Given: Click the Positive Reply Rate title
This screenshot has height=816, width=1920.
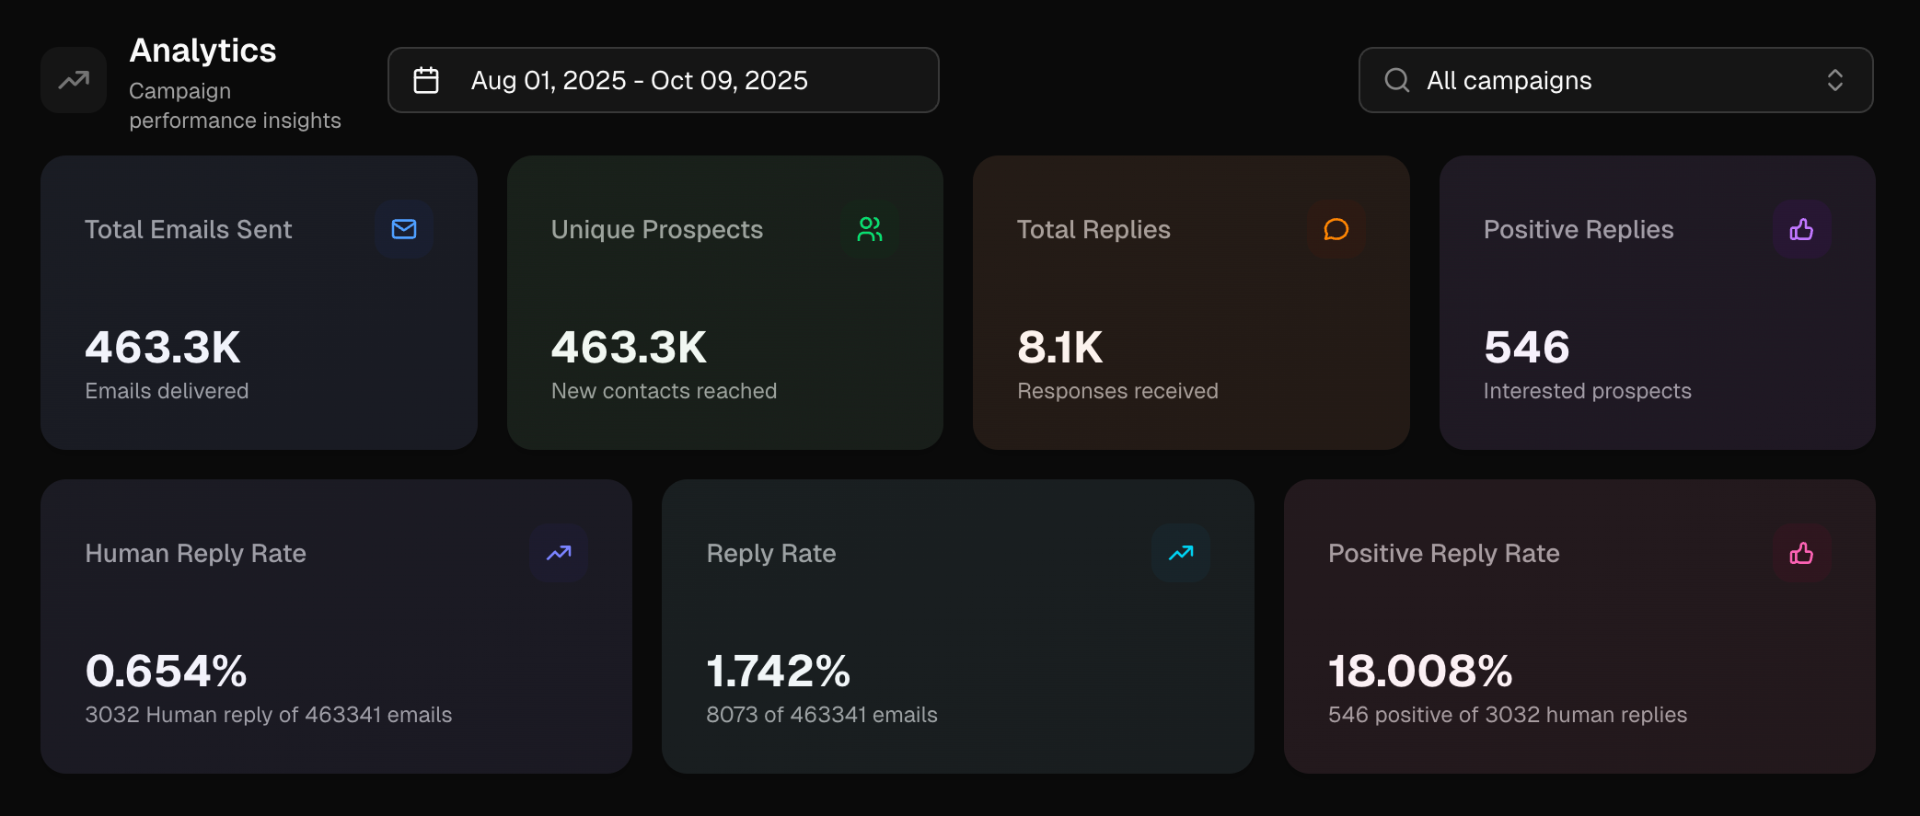Looking at the screenshot, I should coord(1444,553).
